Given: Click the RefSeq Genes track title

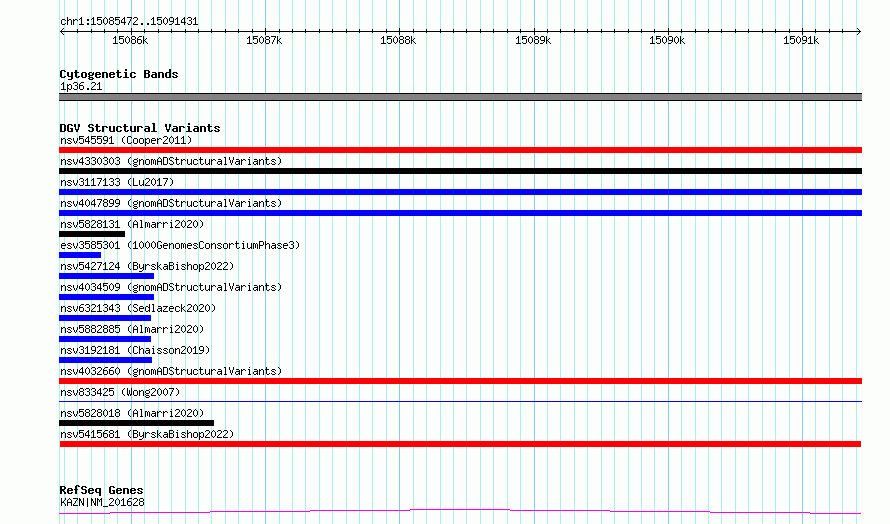Looking at the screenshot, I should coord(101,490).
